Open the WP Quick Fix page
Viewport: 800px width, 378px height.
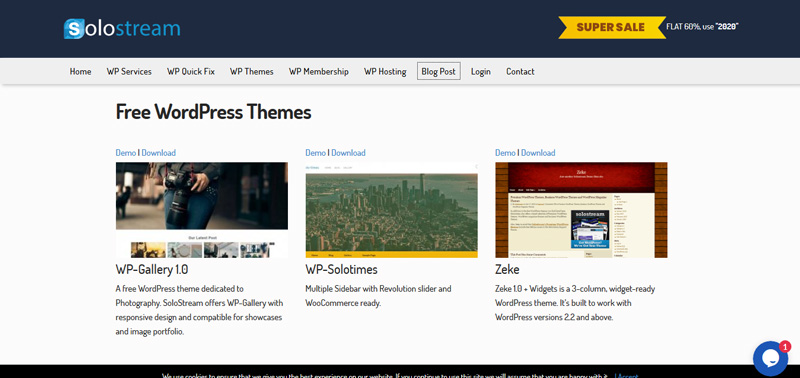pos(191,71)
